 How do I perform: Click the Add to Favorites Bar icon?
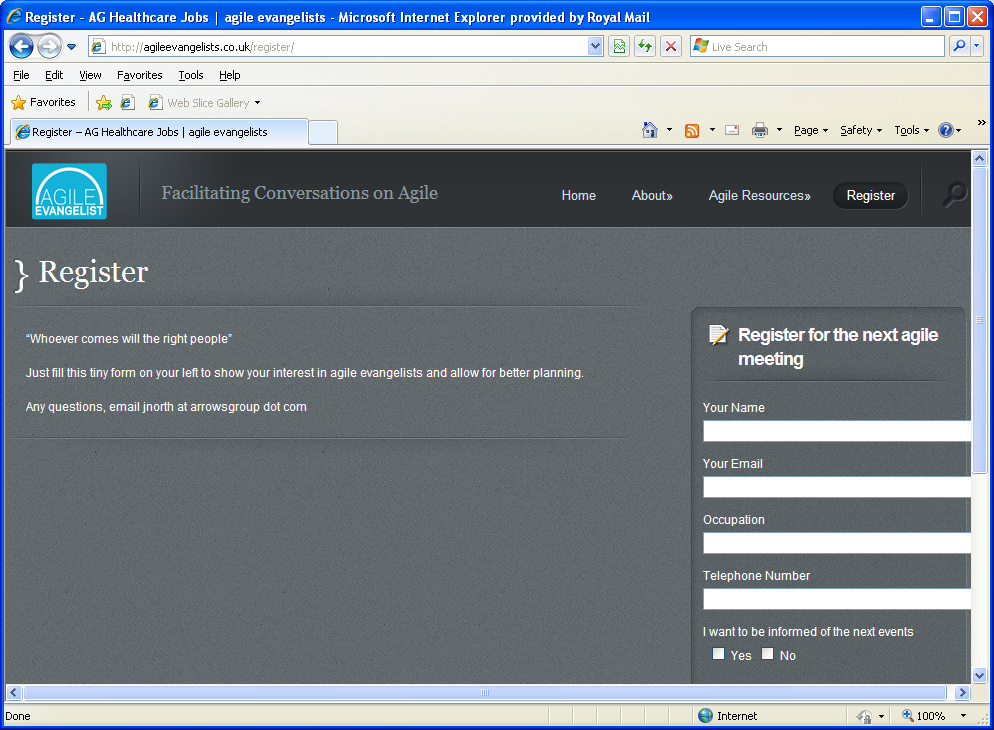coord(104,103)
